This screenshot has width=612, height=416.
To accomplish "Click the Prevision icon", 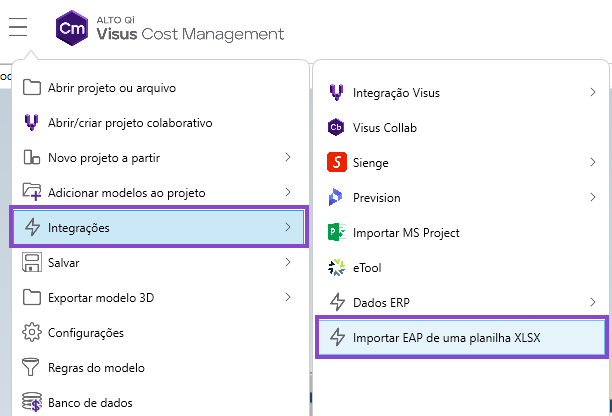I will tap(336, 198).
